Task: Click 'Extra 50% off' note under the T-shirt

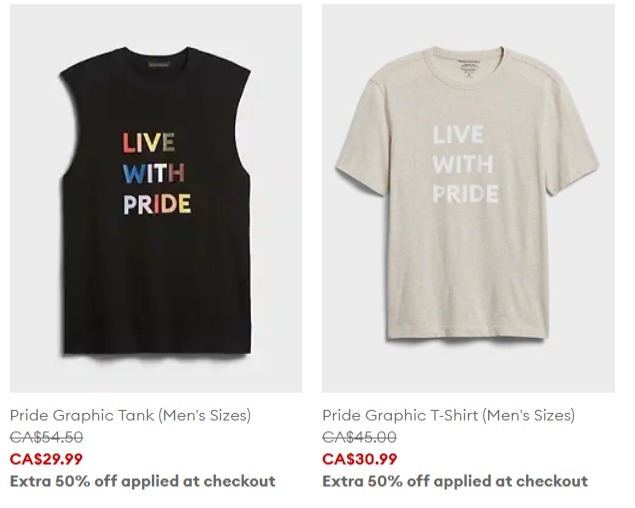Action: coord(455,481)
